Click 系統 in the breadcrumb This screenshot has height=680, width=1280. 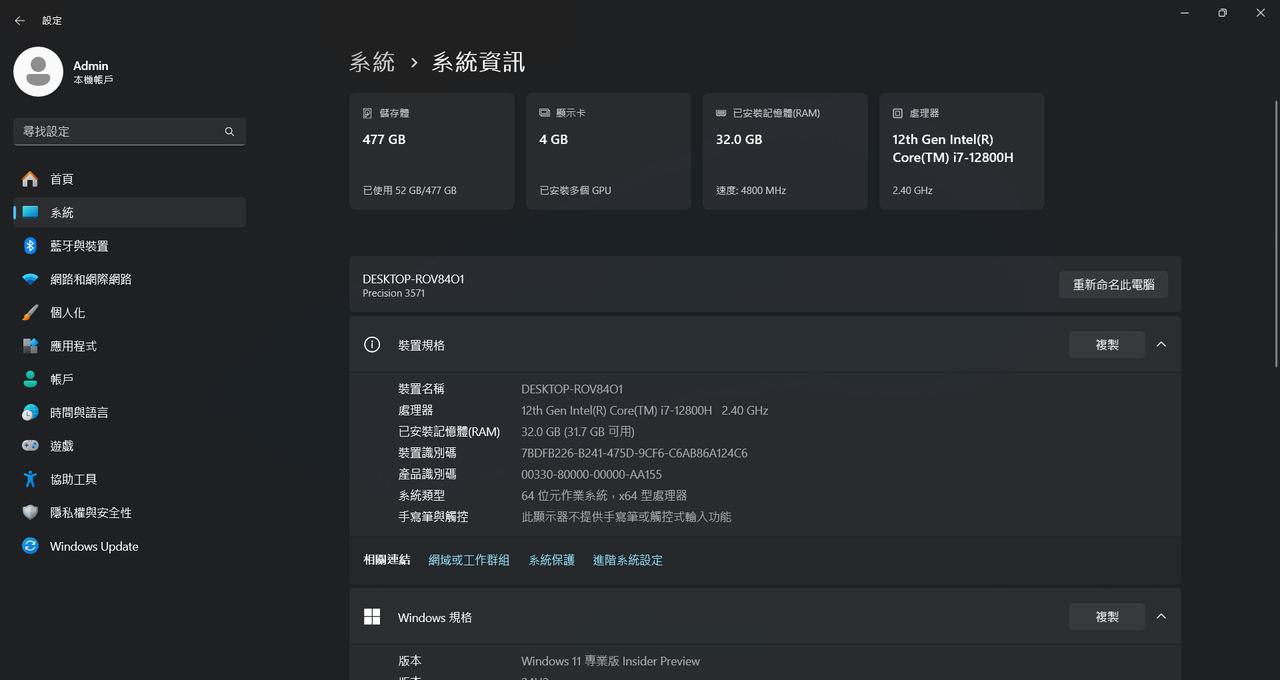[x=372, y=62]
